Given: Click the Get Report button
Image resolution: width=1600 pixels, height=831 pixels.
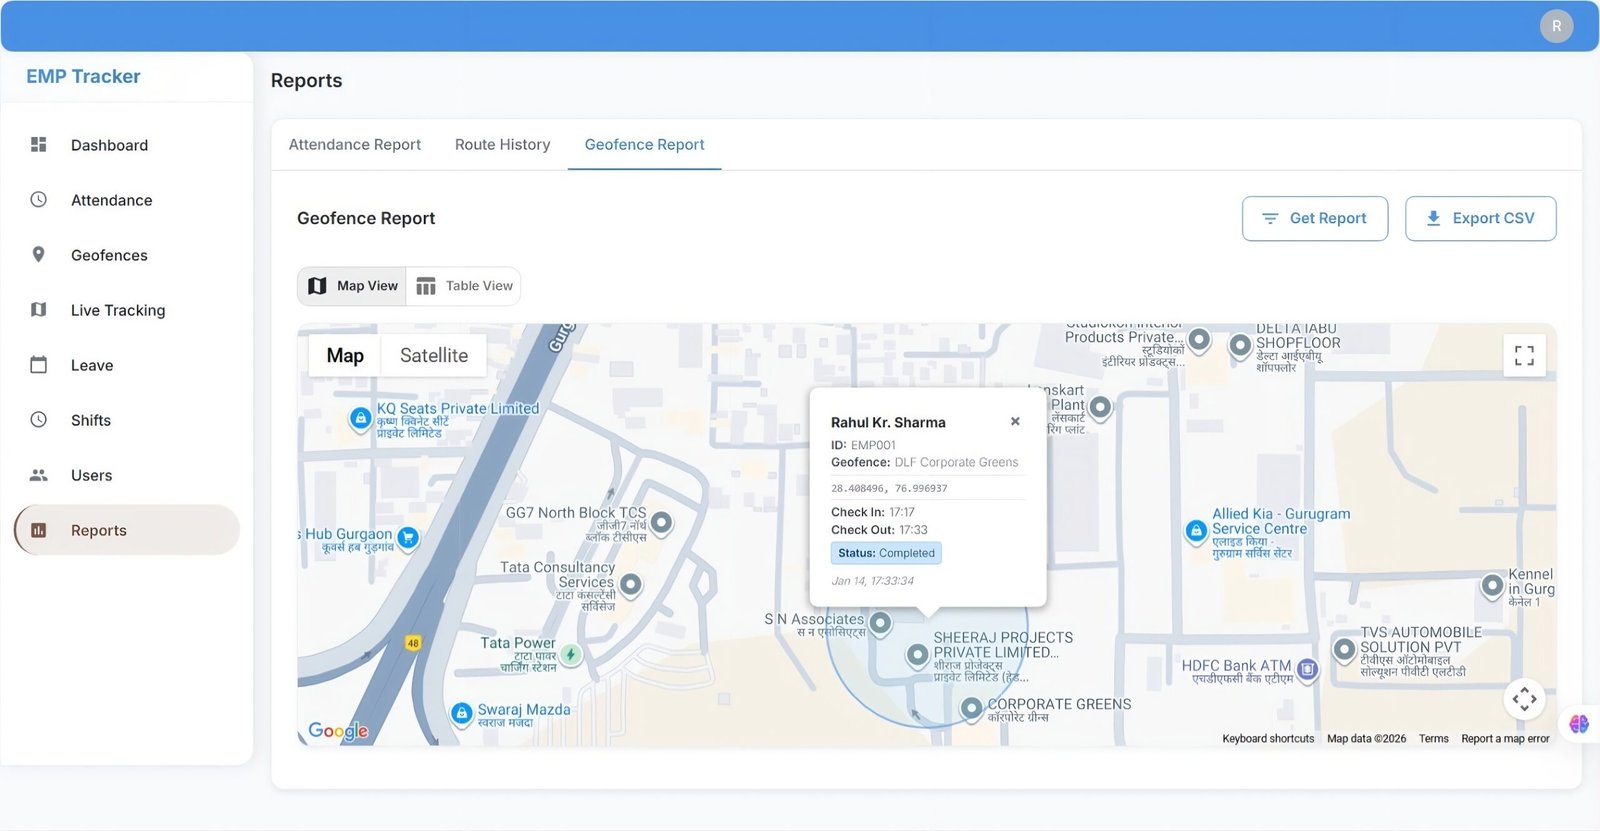Looking at the screenshot, I should [x=1314, y=218].
